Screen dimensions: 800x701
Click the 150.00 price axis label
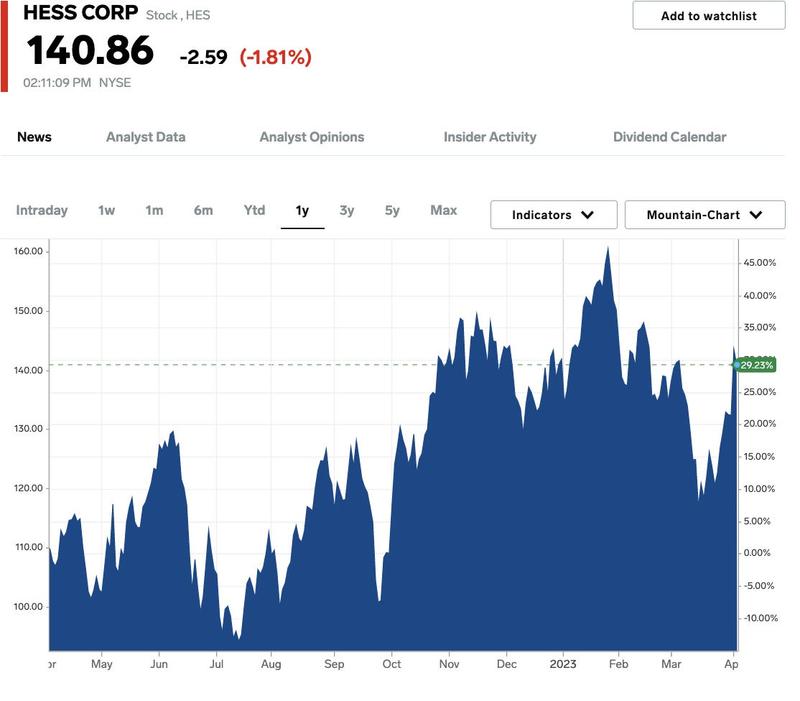pyautogui.click(x=29, y=311)
